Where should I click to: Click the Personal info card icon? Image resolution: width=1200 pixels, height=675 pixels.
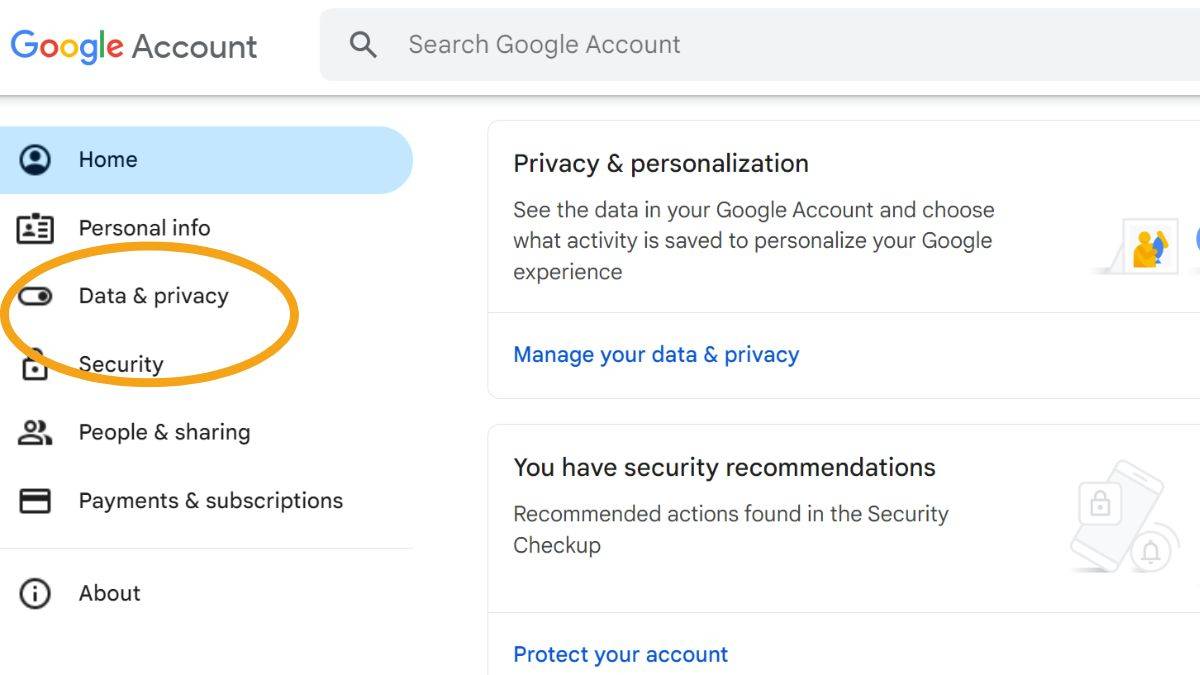(x=35, y=228)
